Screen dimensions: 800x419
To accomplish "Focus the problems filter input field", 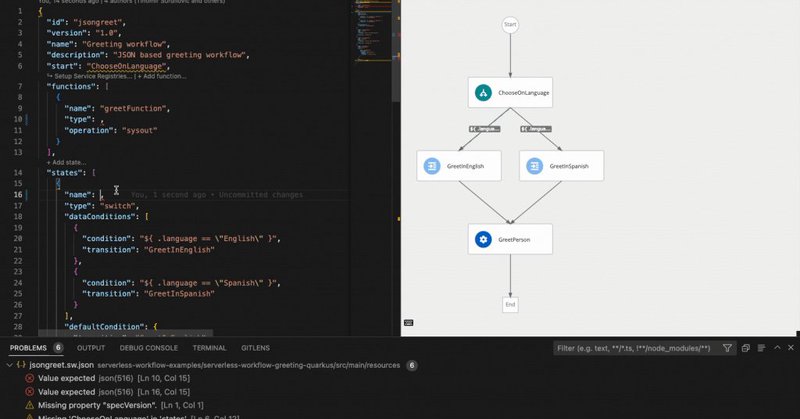I will [x=636, y=348].
